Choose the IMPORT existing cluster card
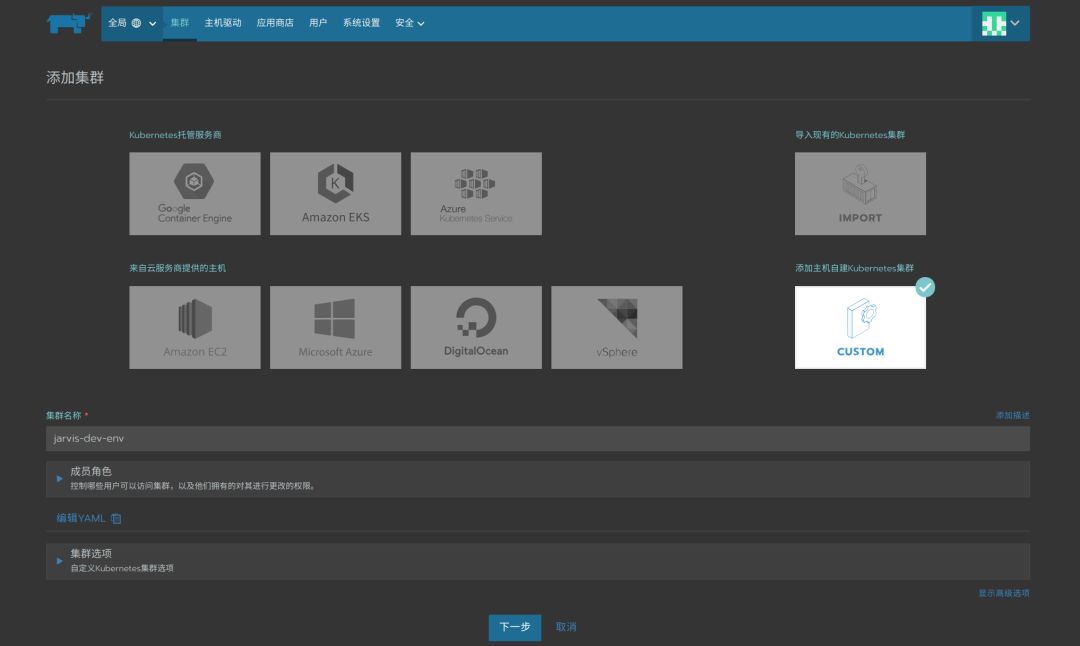The image size is (1080, 646). point(860,194)
